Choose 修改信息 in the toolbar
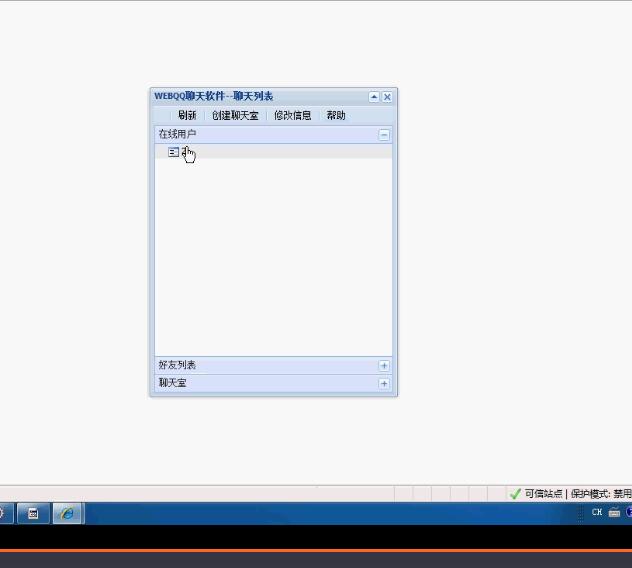632x568 pixels. [x=293, y=115]
